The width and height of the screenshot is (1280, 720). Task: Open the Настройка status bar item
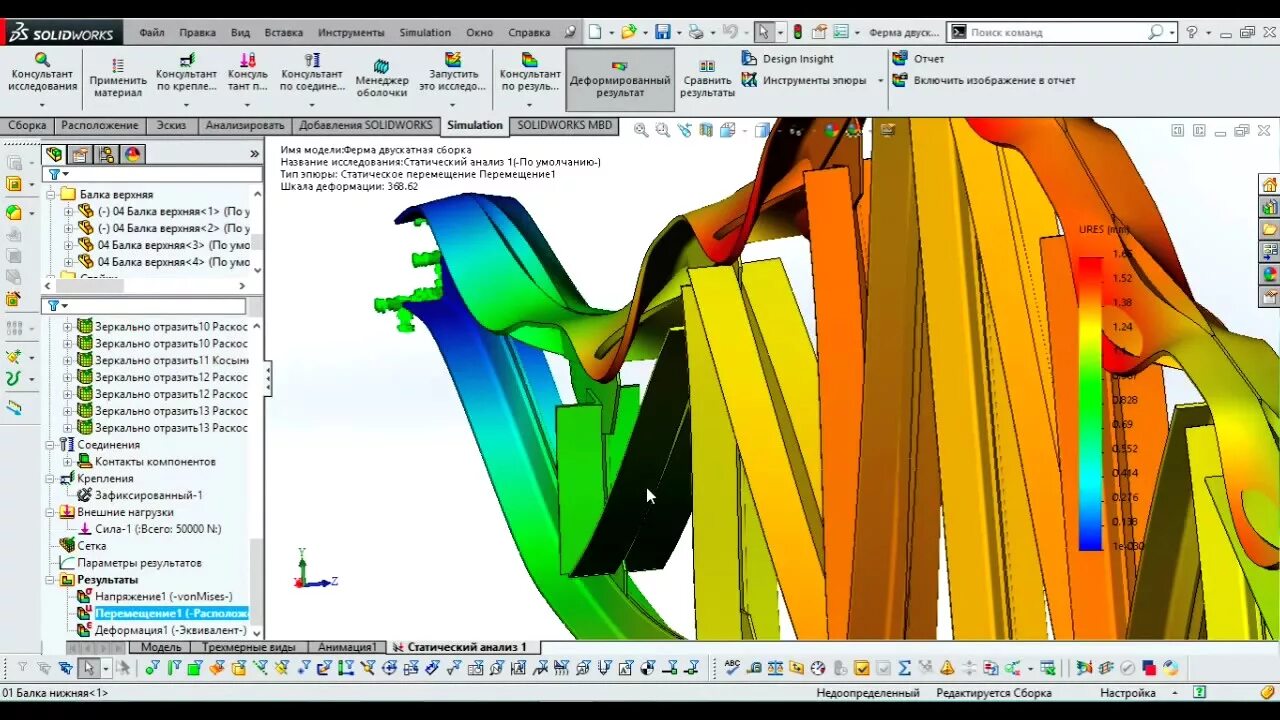(x=1128, y=692)
